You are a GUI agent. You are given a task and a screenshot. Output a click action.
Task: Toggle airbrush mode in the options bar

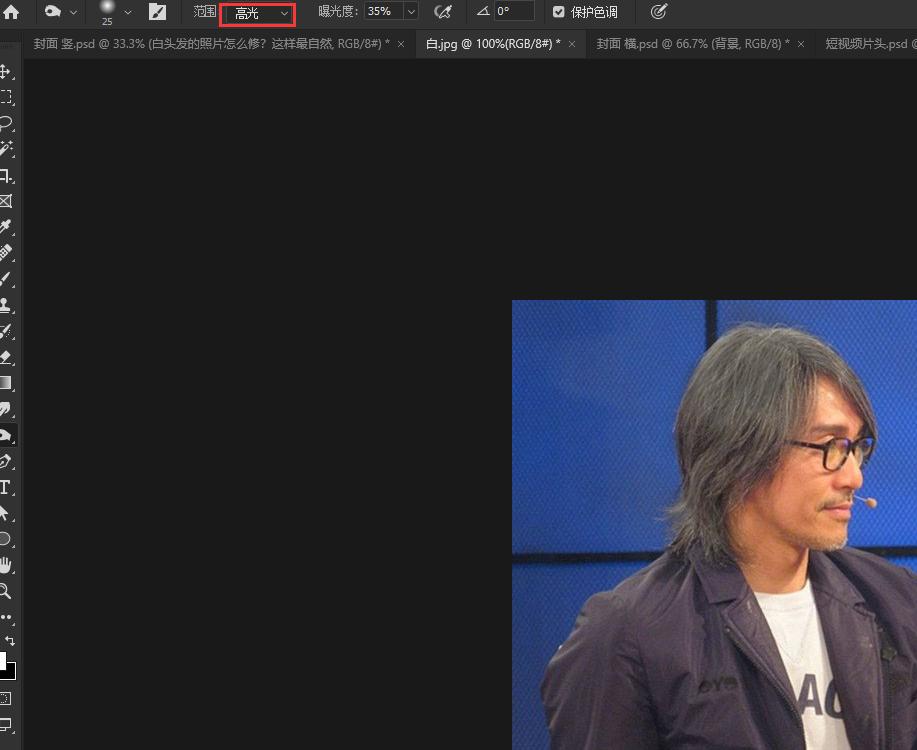point(444,11)
